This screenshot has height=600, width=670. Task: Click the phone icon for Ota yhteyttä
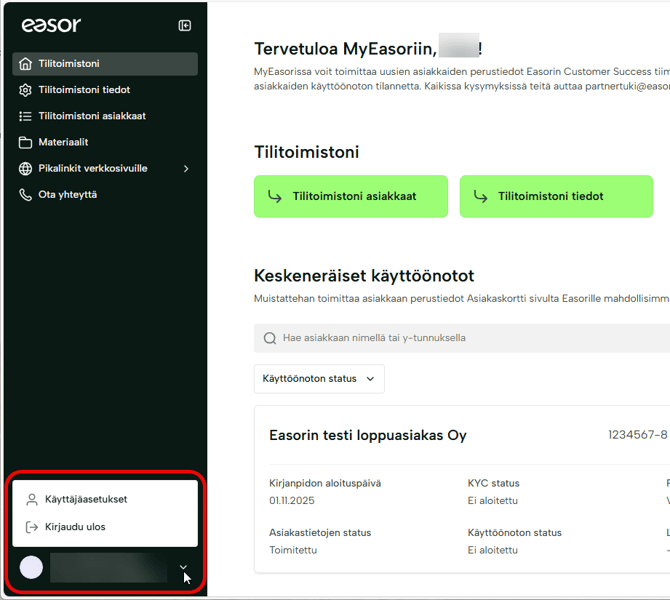(x=25, y=195)
